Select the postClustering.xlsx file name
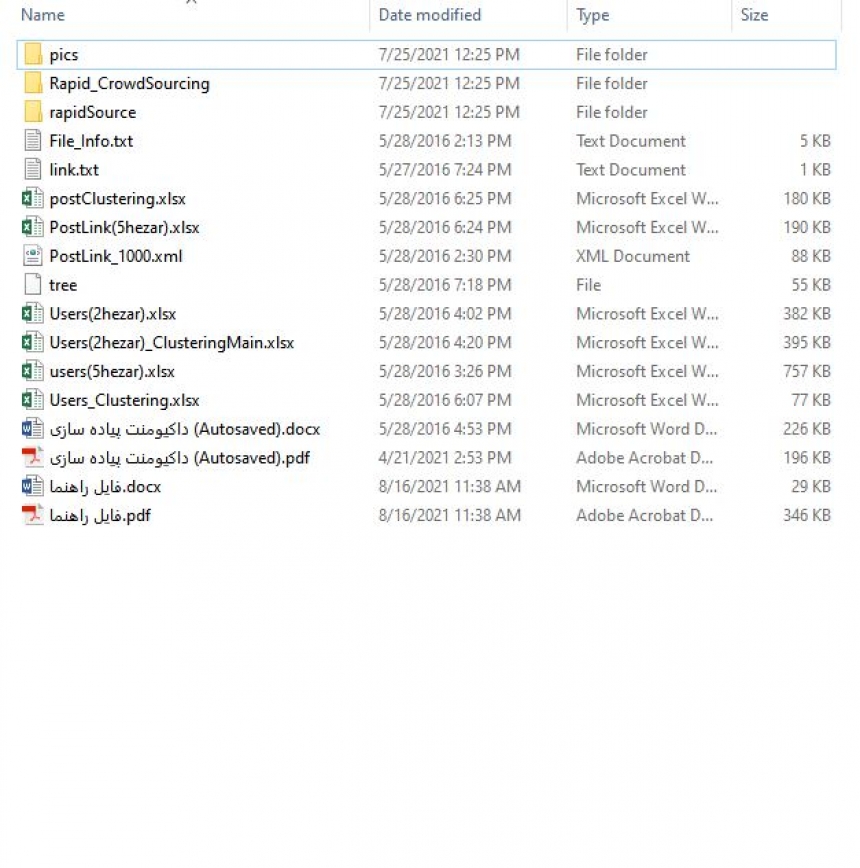This screenshot has width=860, height=868. coord(117,199)
